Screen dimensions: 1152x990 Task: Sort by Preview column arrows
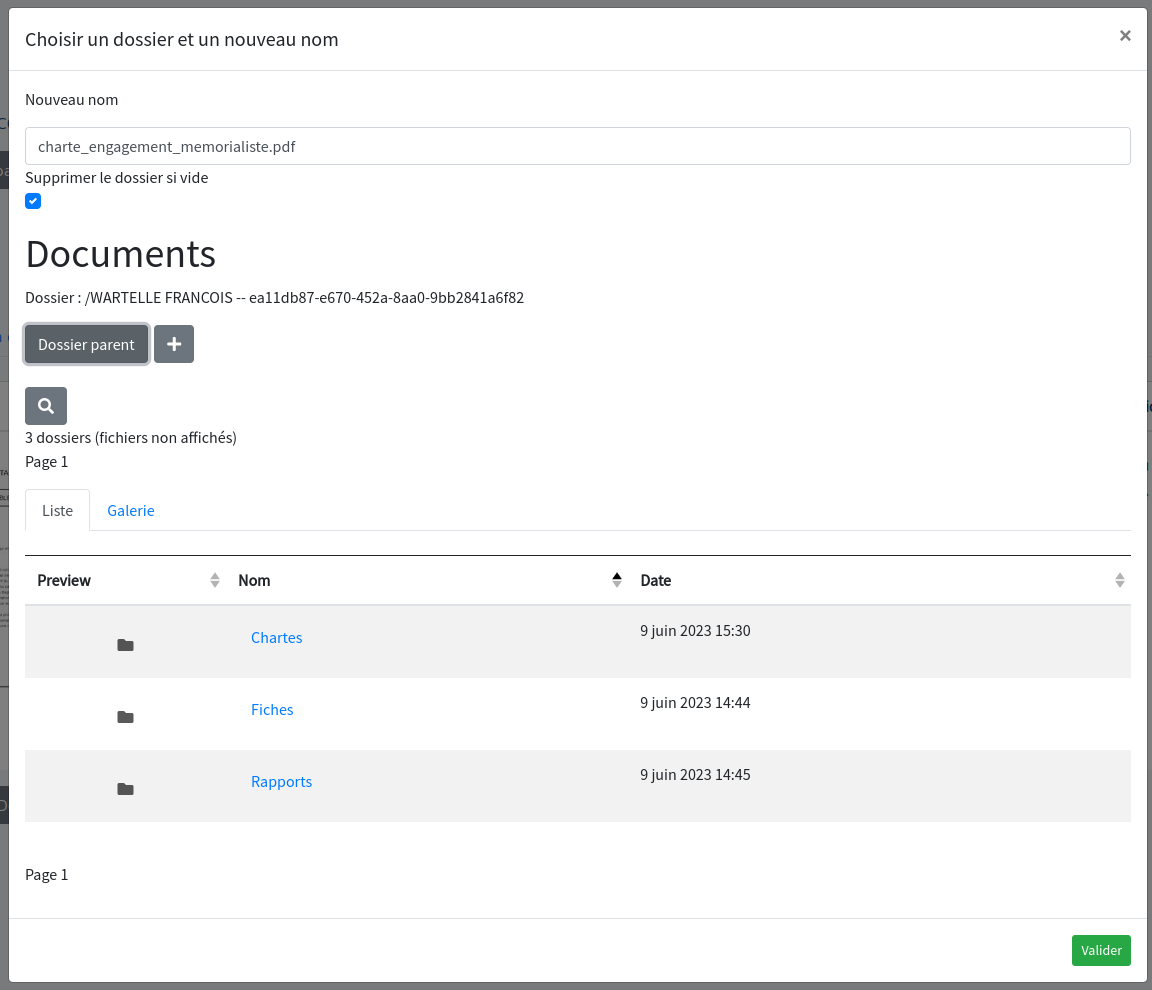click(214, 580)
